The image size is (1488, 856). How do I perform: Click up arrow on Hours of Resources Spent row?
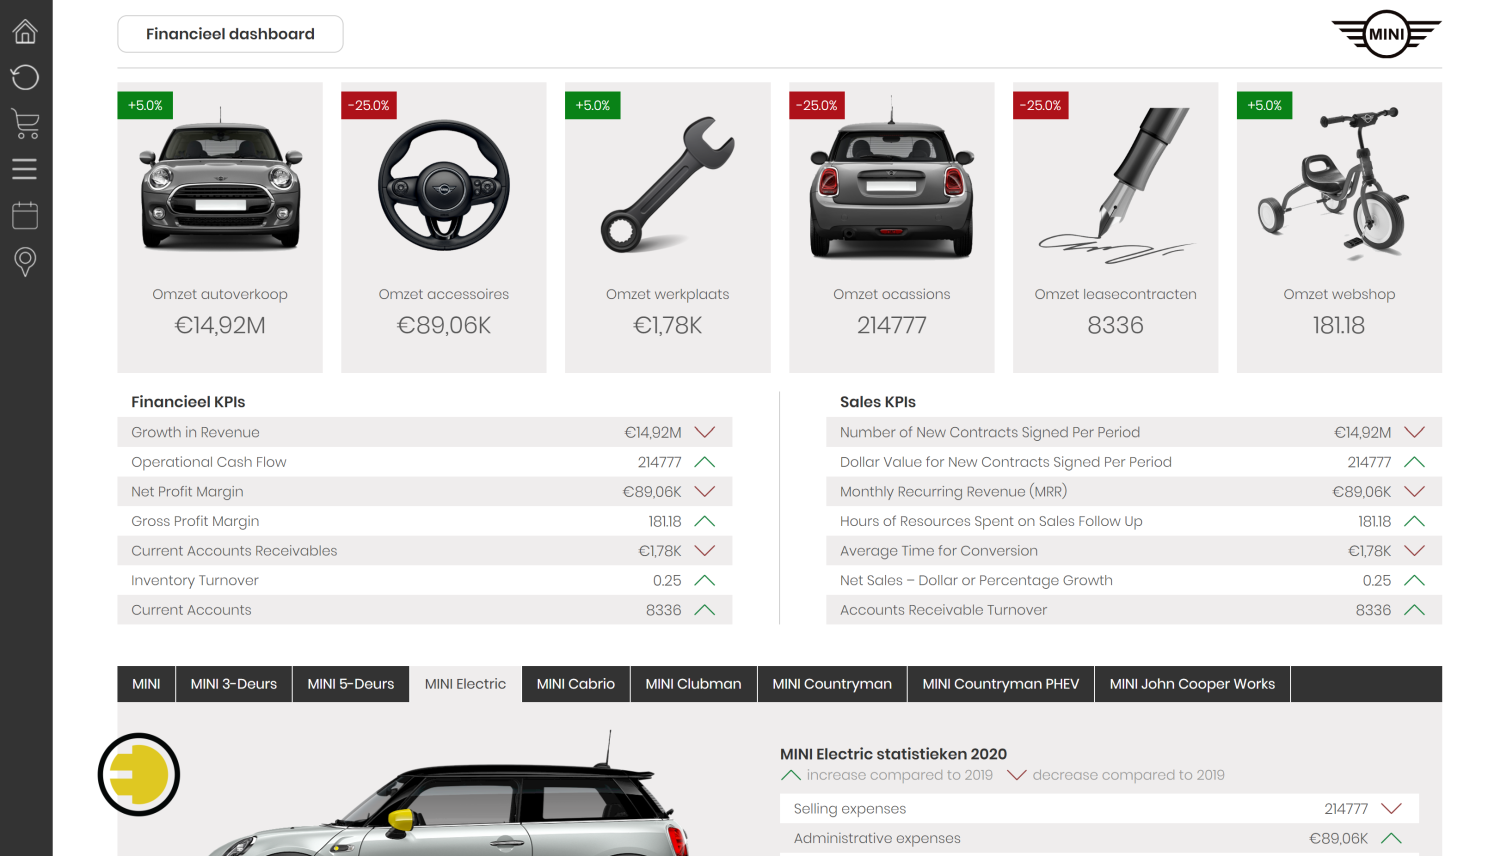[1414, 521]
